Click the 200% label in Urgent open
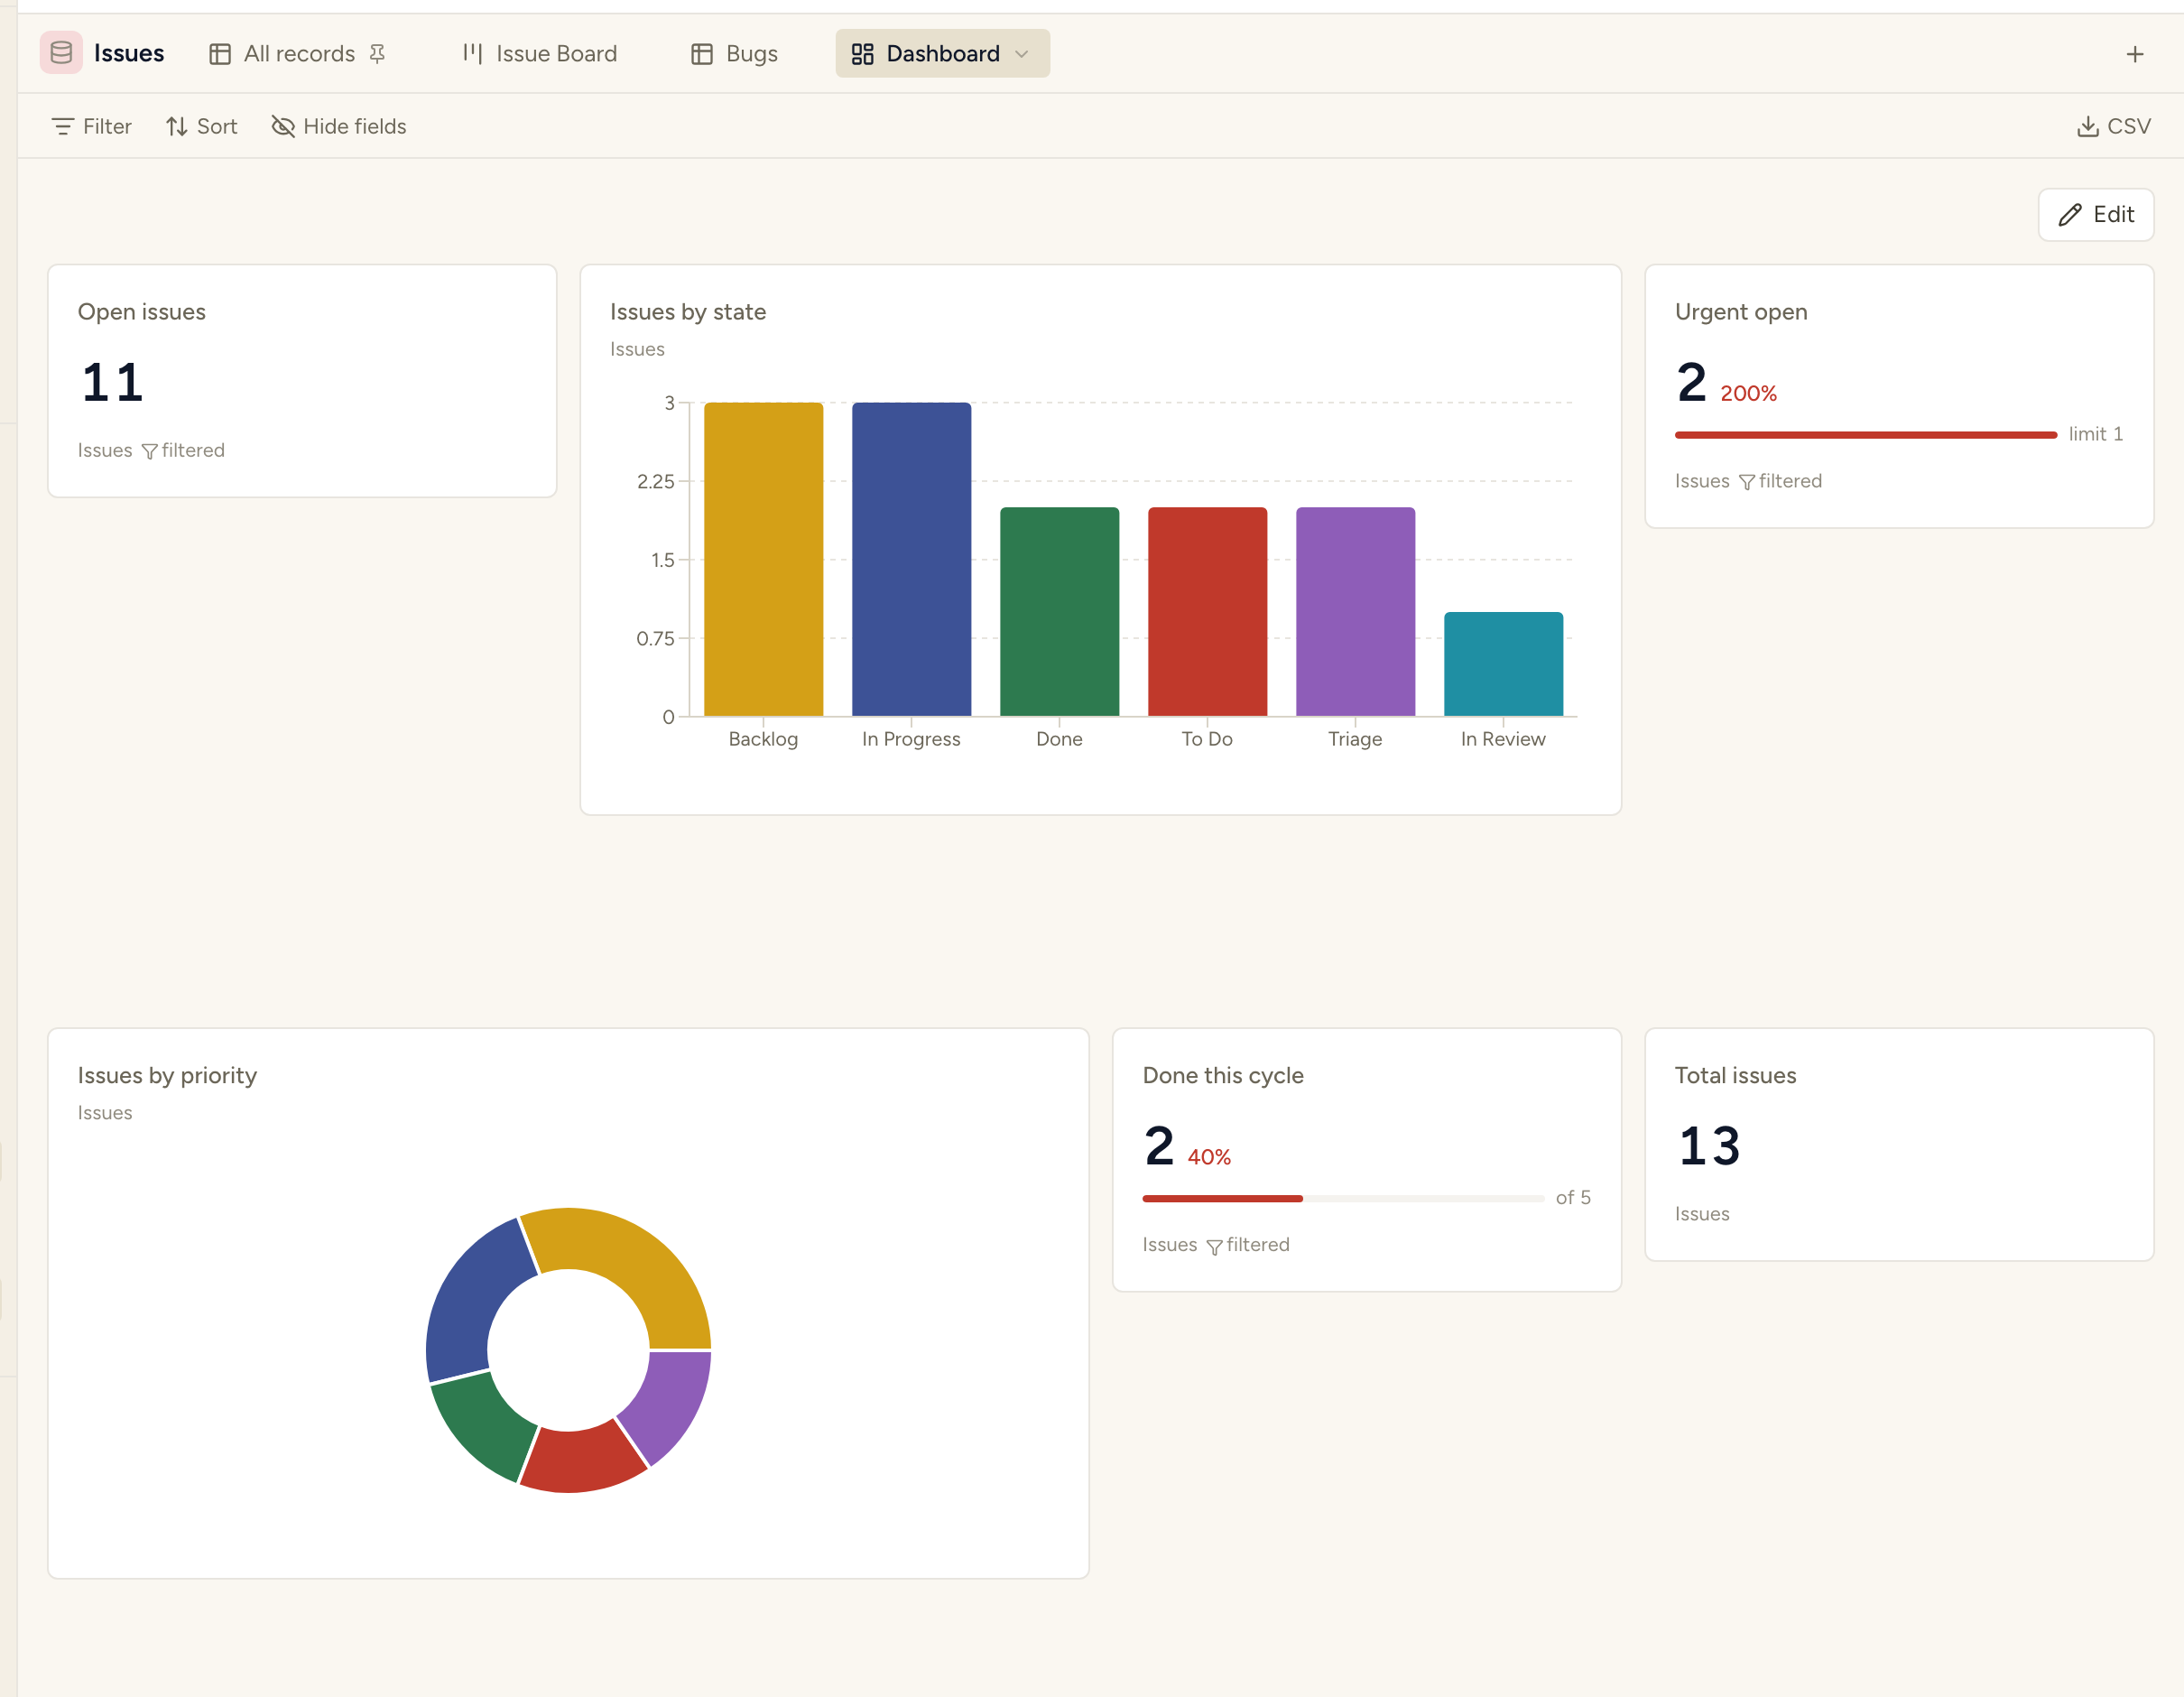Screen dimensions: 2184x1697 [1748, 394]
